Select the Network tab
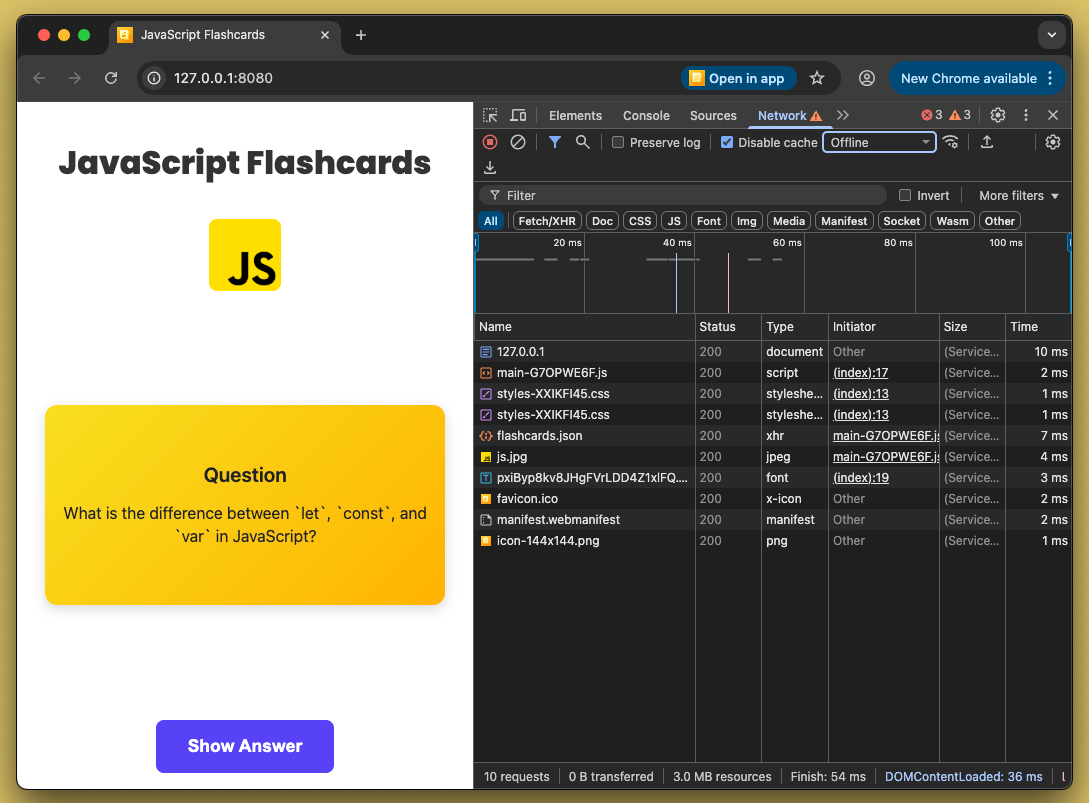The width and height of the screenshot is (1089, 803). [x=790, y=116]
